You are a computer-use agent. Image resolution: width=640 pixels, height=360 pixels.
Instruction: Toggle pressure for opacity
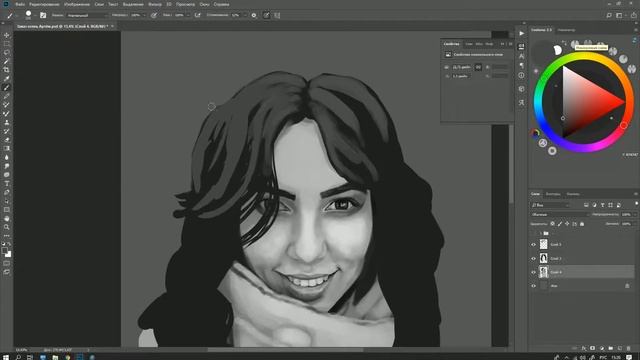(153, 15)
